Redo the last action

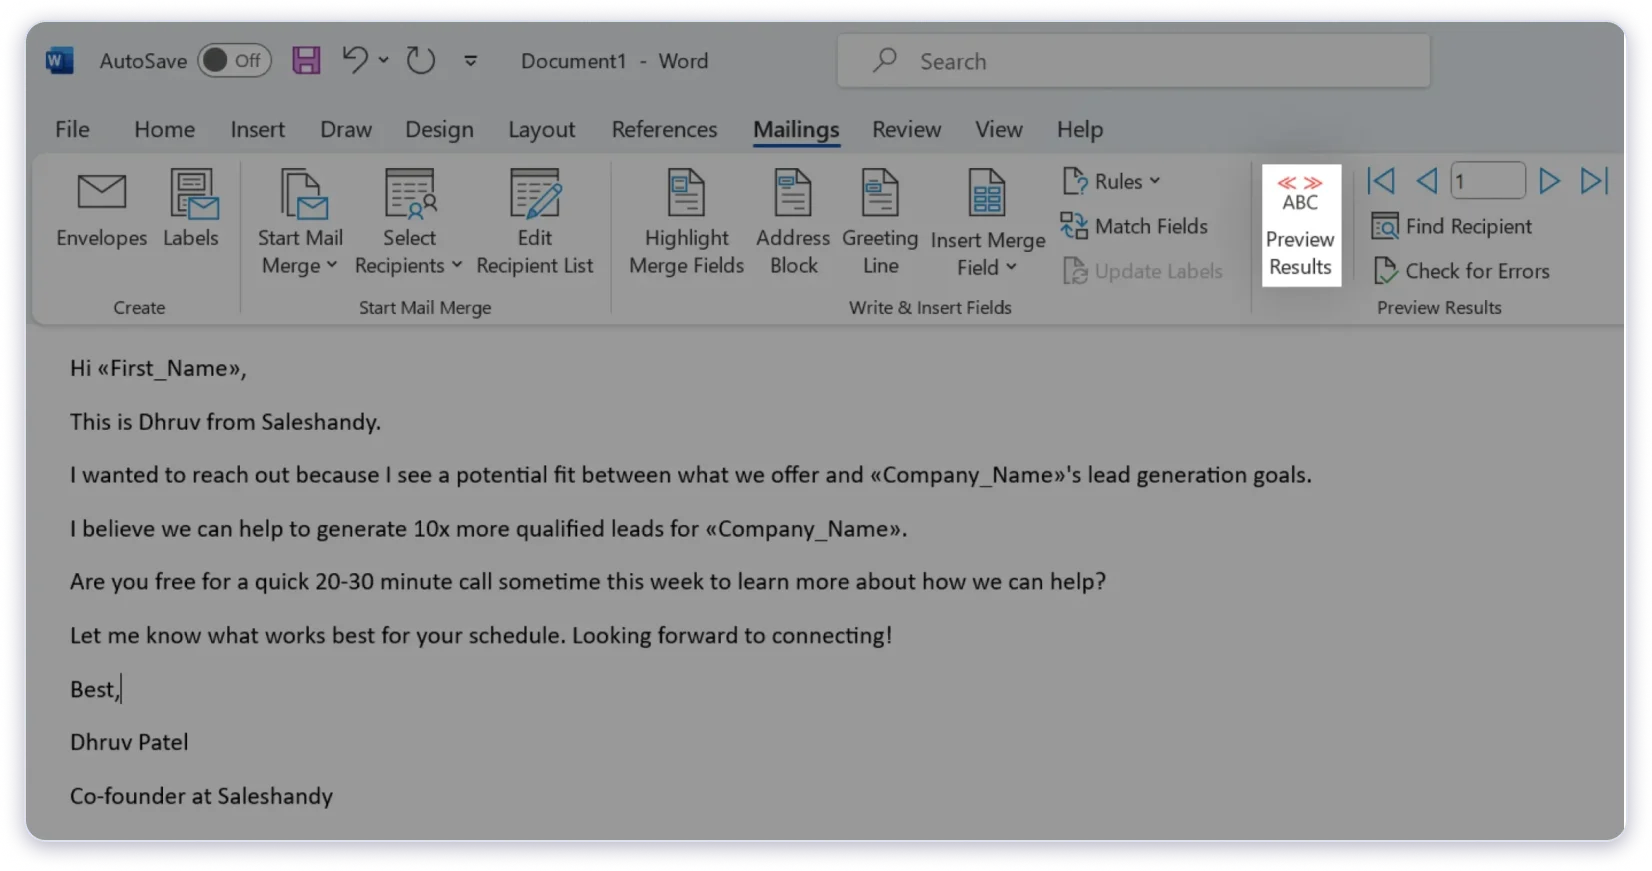click(x=421, y=61)
